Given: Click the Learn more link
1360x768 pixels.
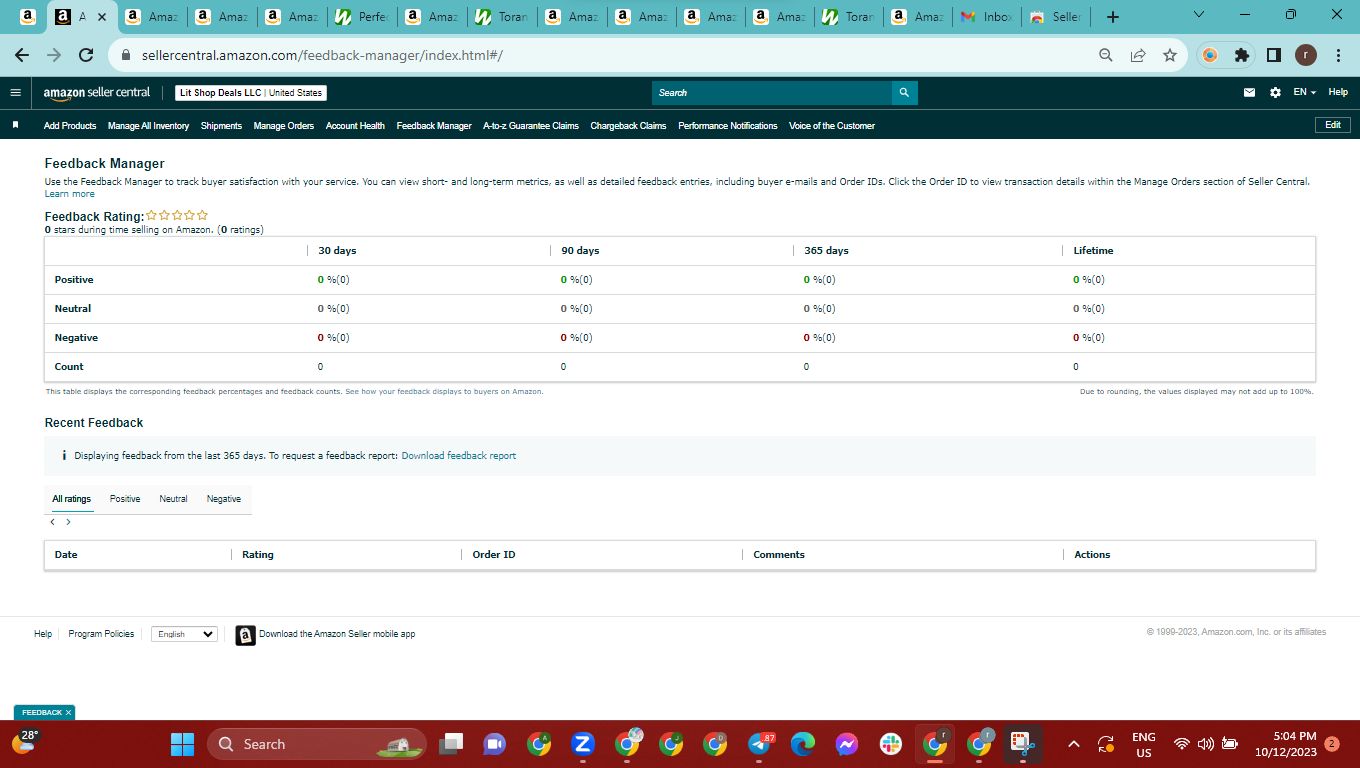Looking at the screenshot, I should (70, 194).
